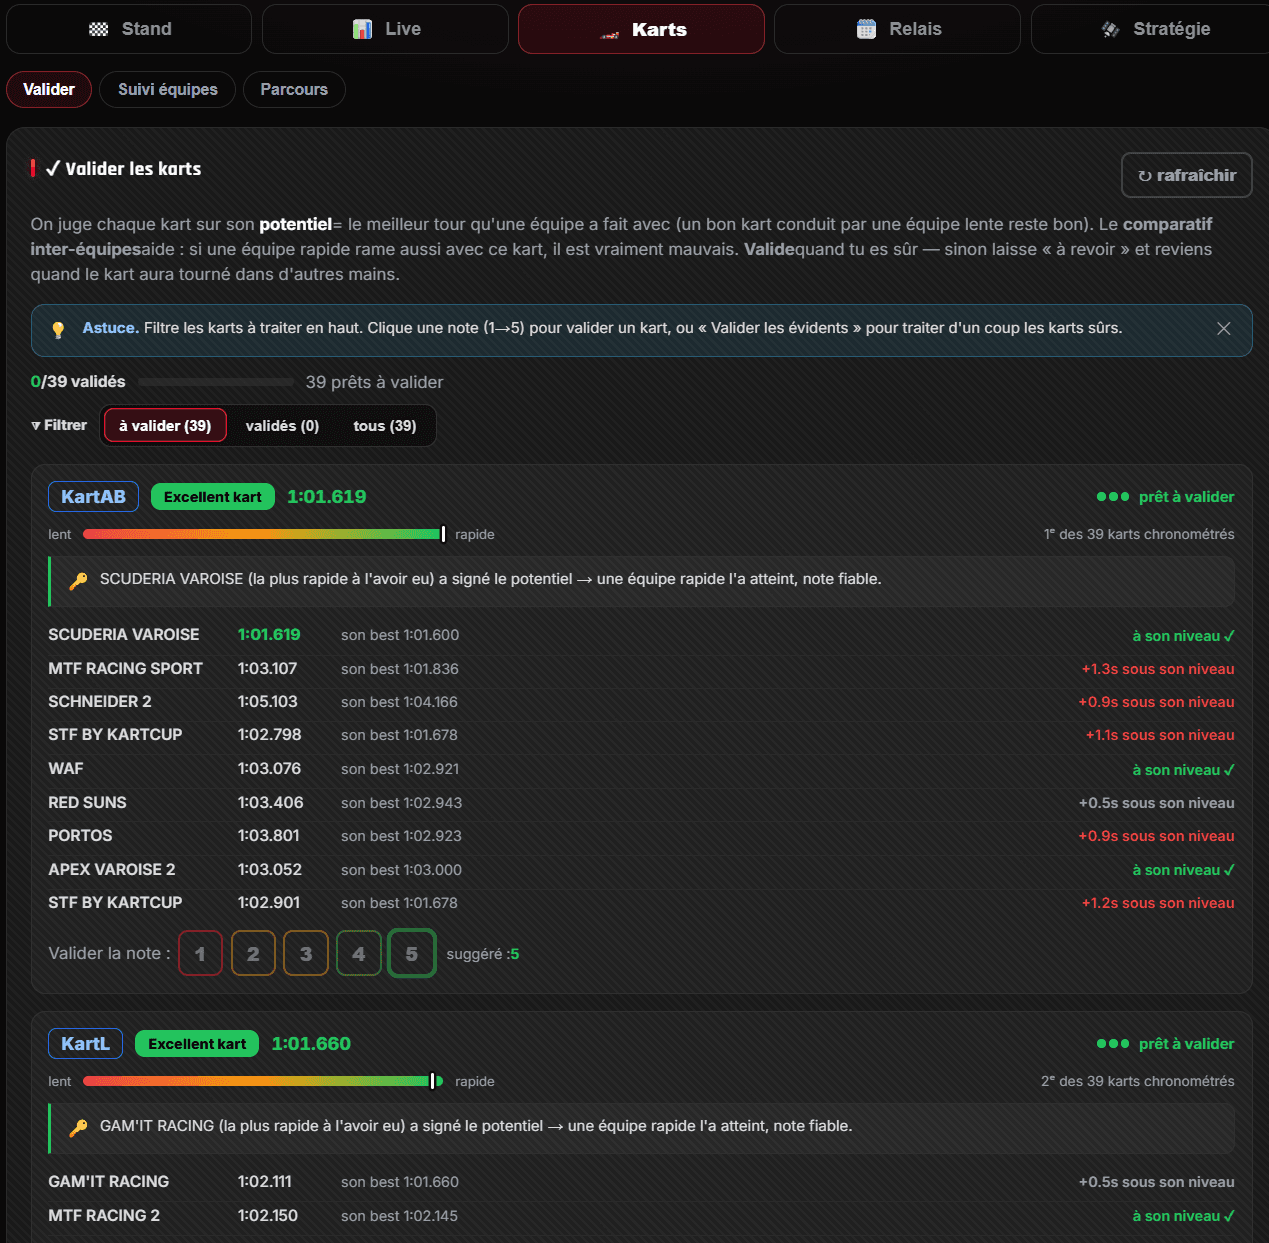Click KartAB prêt à valider status
The image size is (1269, 1243).
pos(1165,497)
